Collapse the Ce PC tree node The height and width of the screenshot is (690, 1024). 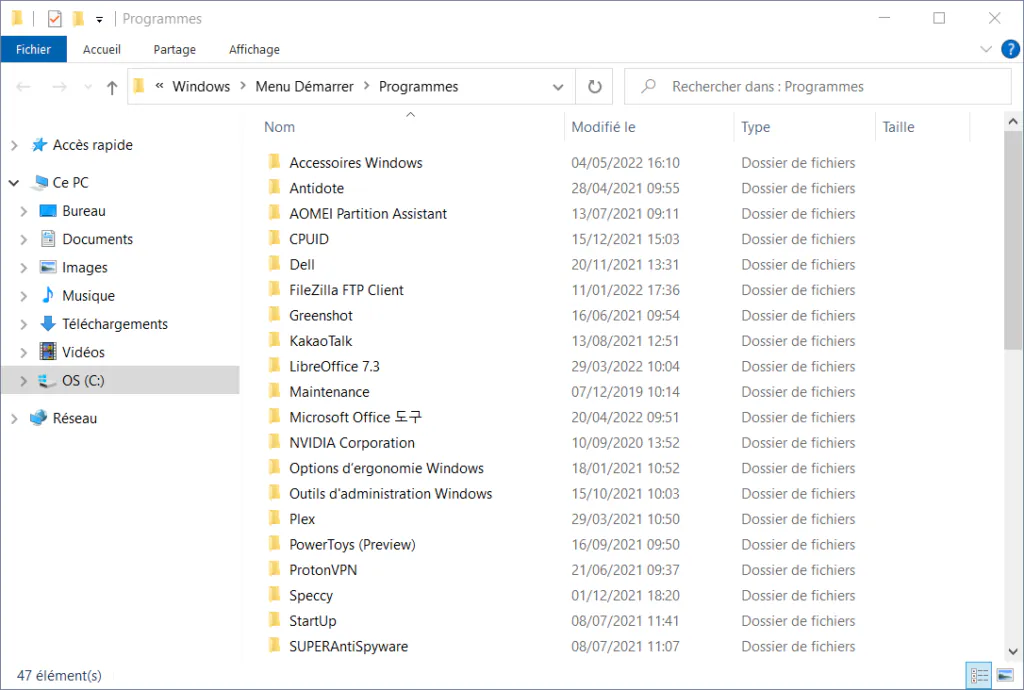tap(14, 183)
